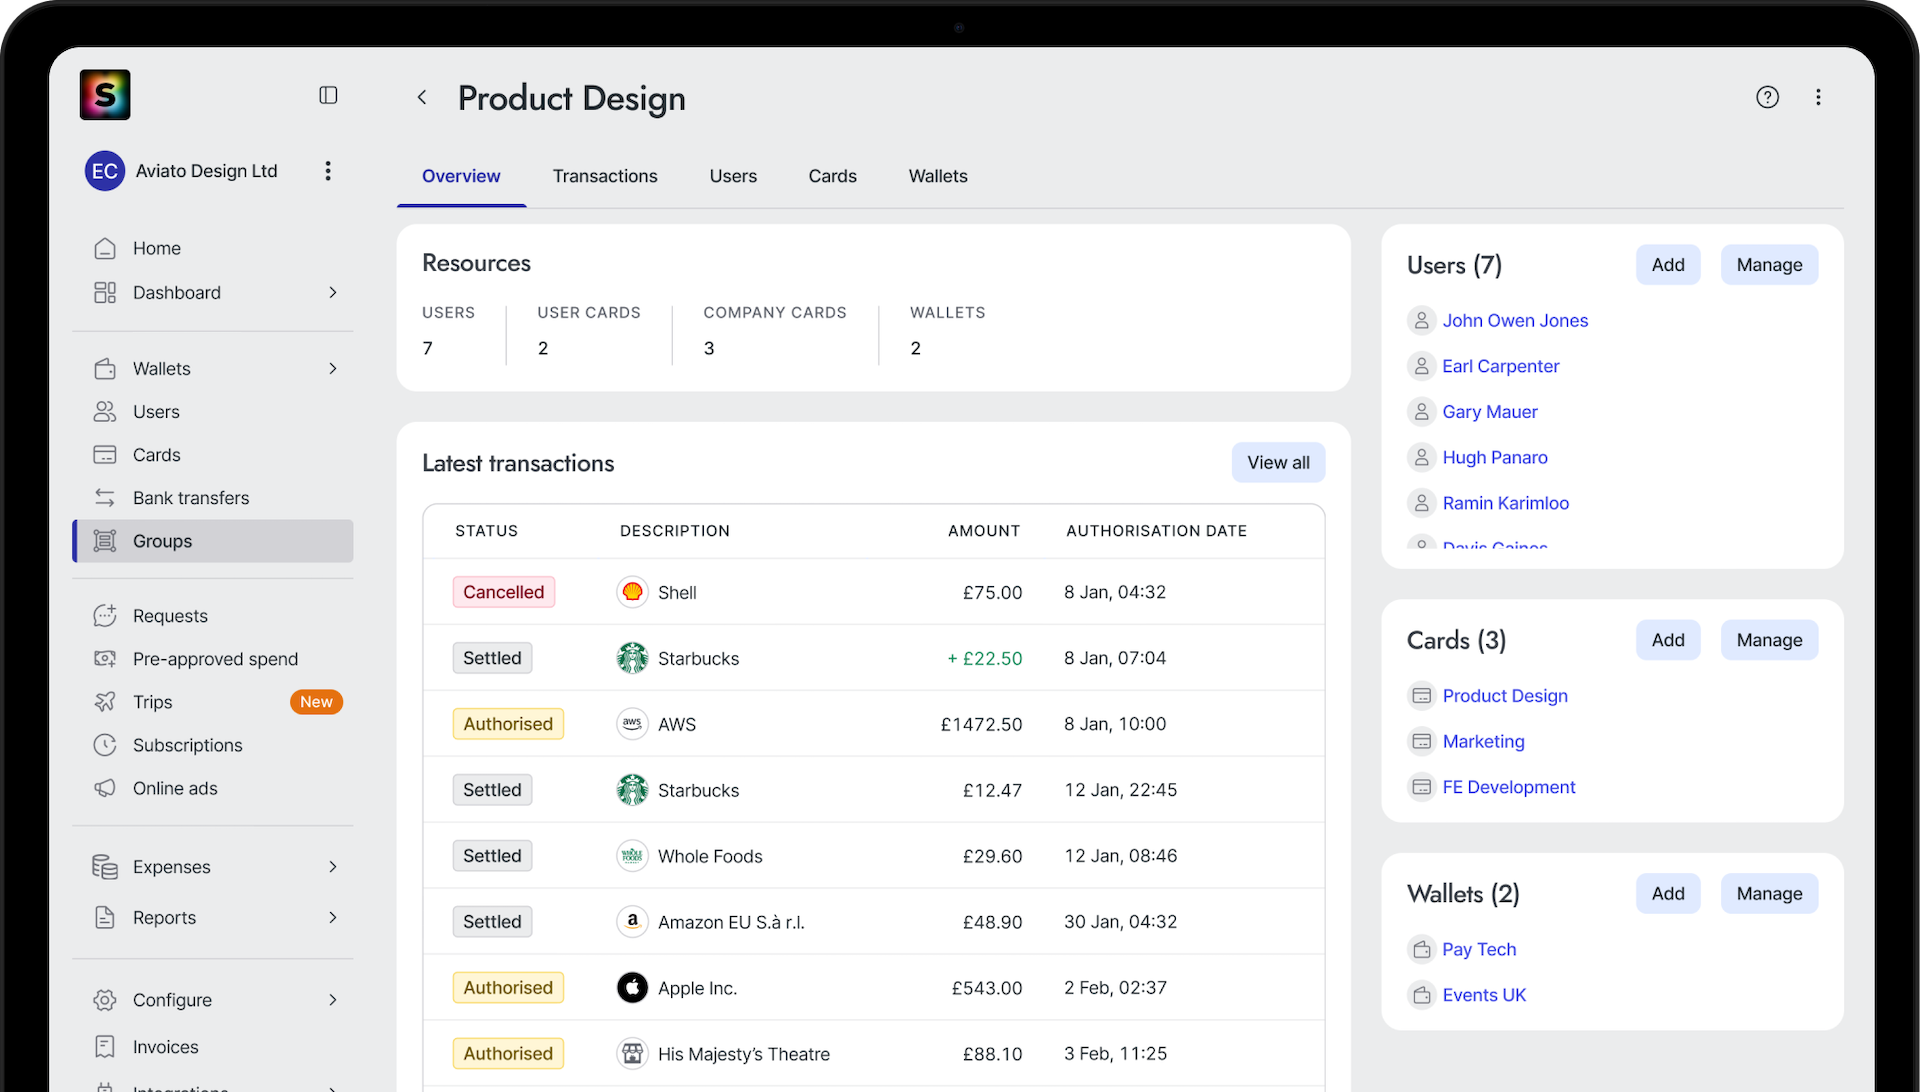1920x1092 pixels.
Task: Click View all latest transactions
Action: click(1278, 462)
